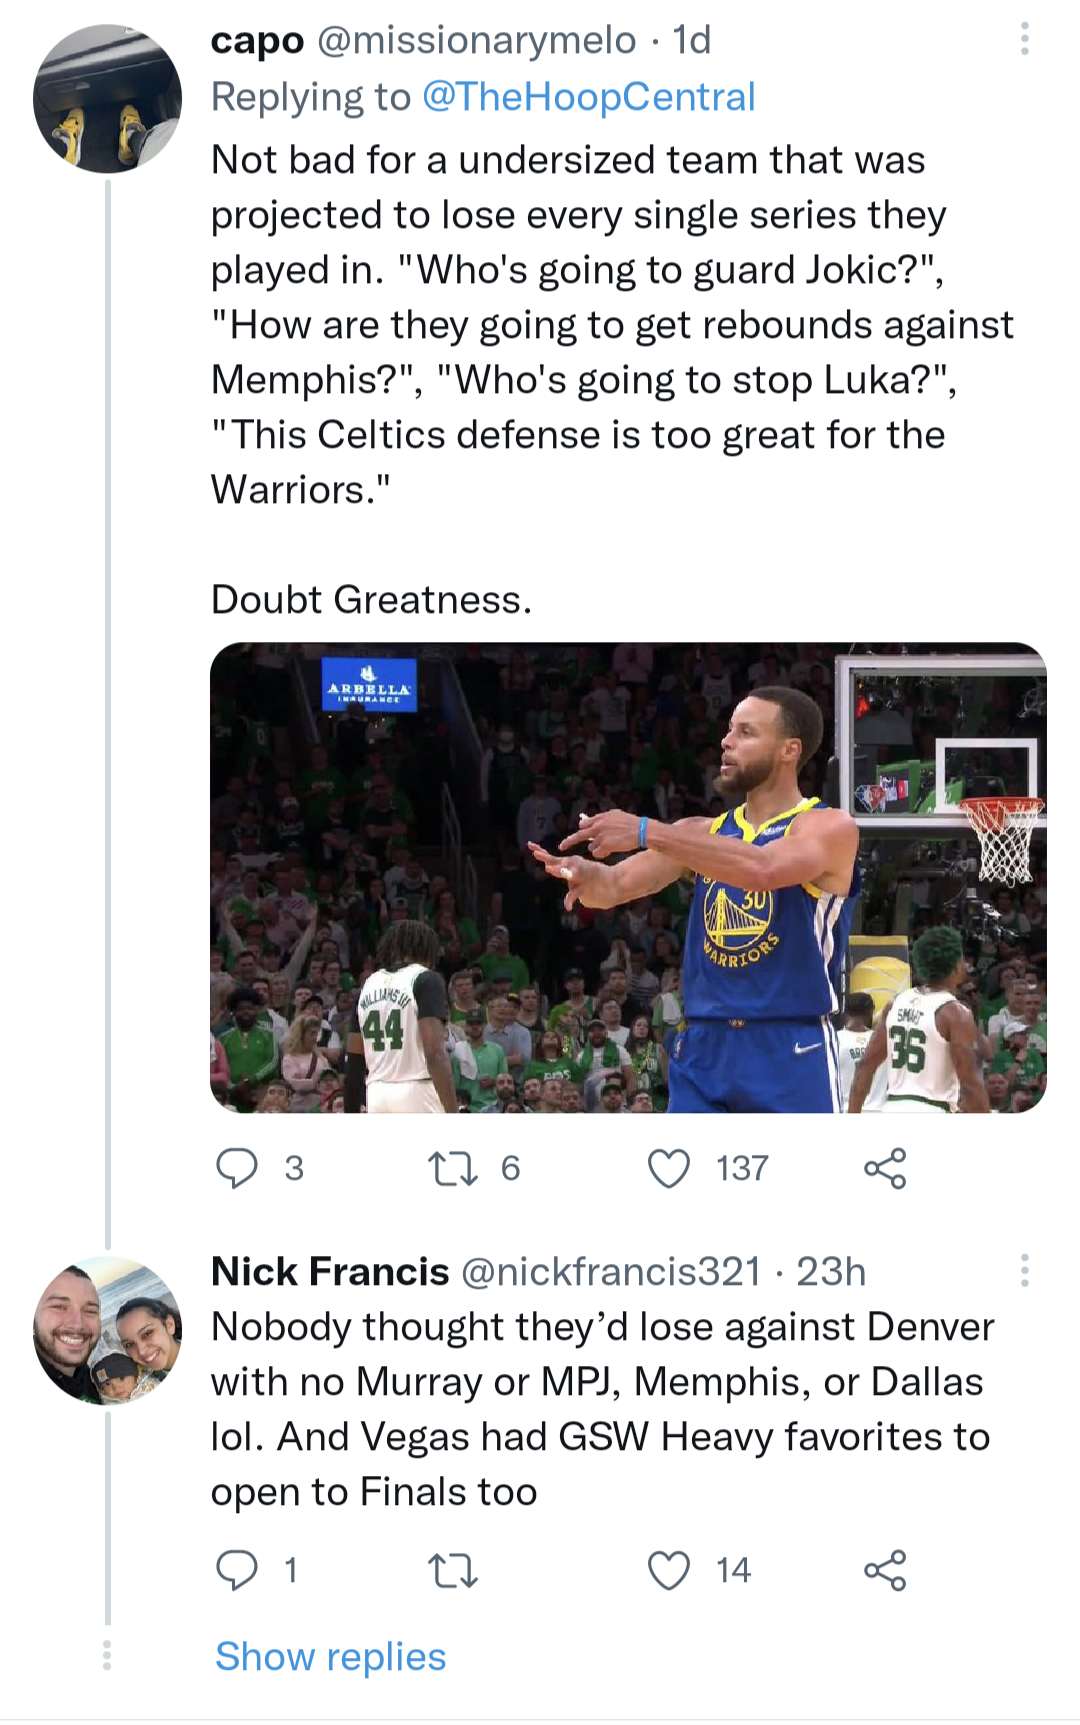View the Steph Curry game photo

tap(628, 877)
